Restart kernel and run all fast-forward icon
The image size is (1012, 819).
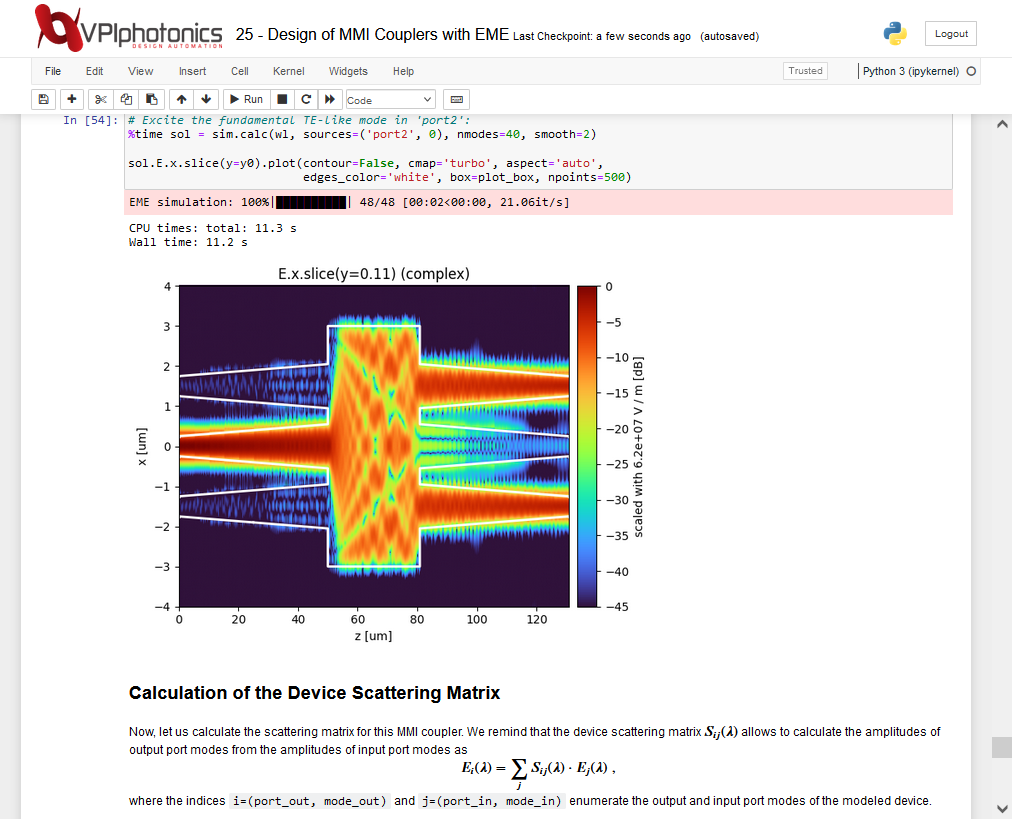330,99
